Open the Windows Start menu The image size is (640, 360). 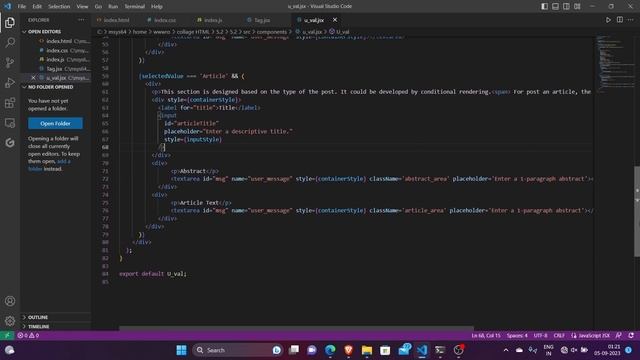pyautogui.click(x=181, y=350)
